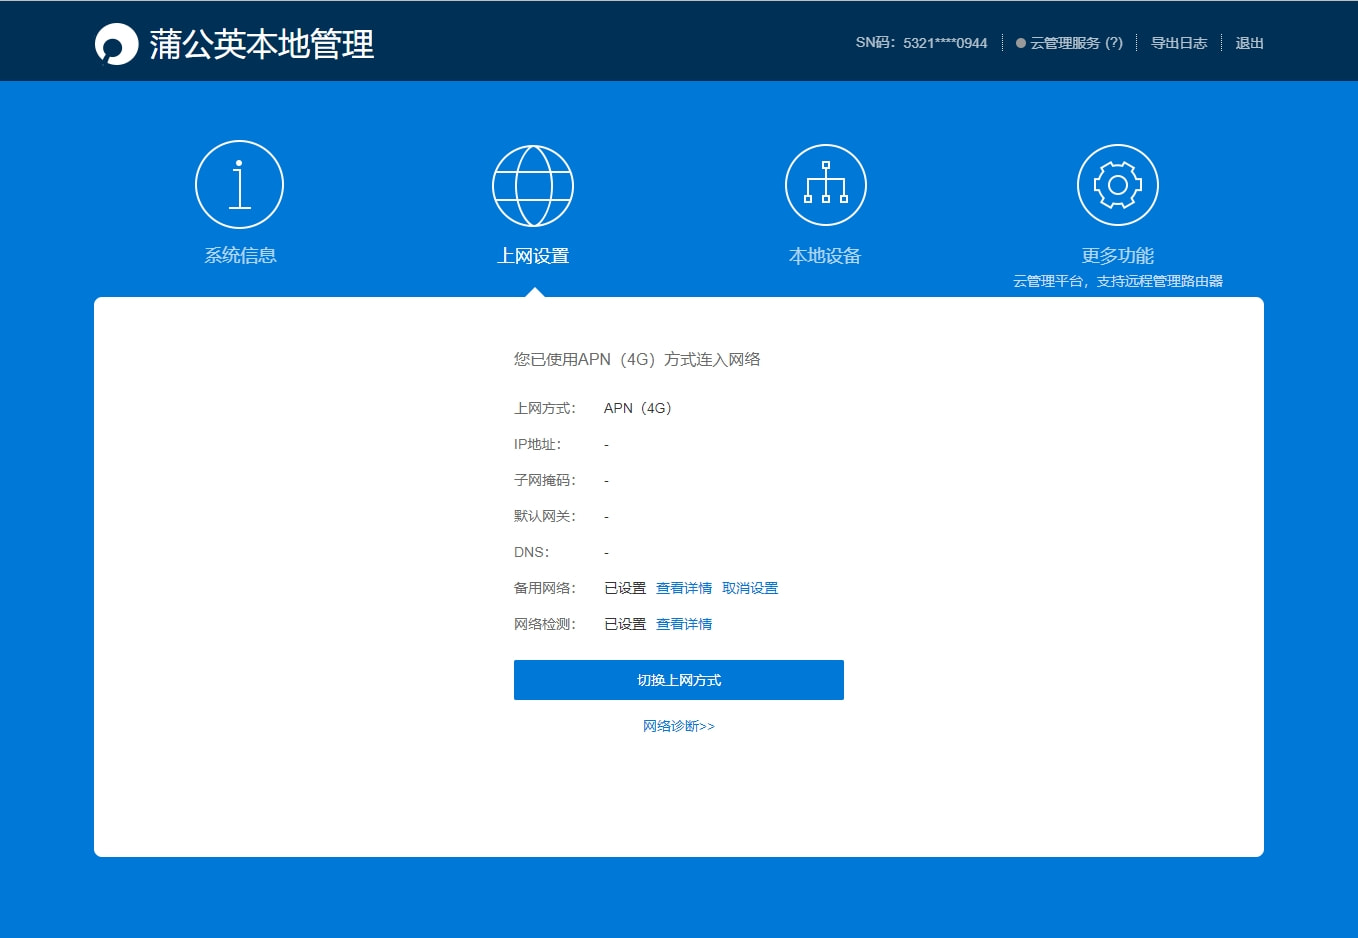Click the APN（4G） value for 上网方式
The image size is (1358, 938).
click(x=638, y=408)
